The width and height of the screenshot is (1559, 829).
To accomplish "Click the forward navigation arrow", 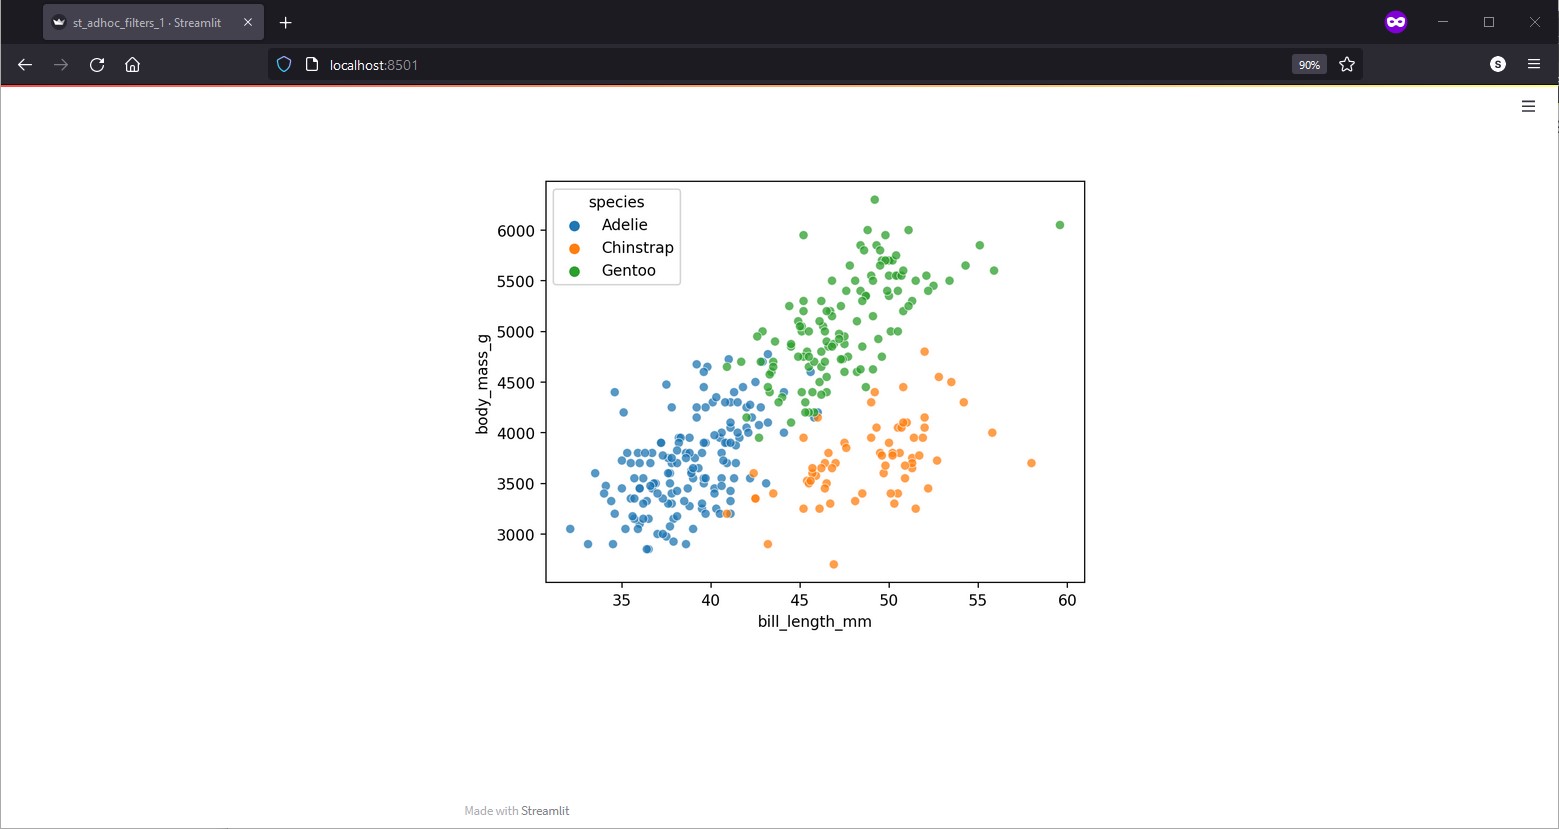I will click(x=60, y=64).
